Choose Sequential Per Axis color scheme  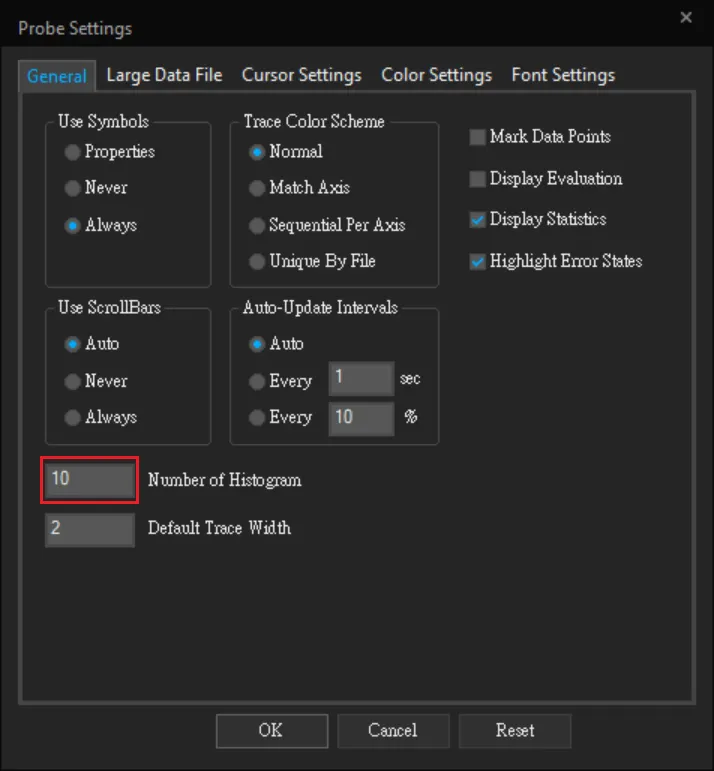(x=257, y=226)
